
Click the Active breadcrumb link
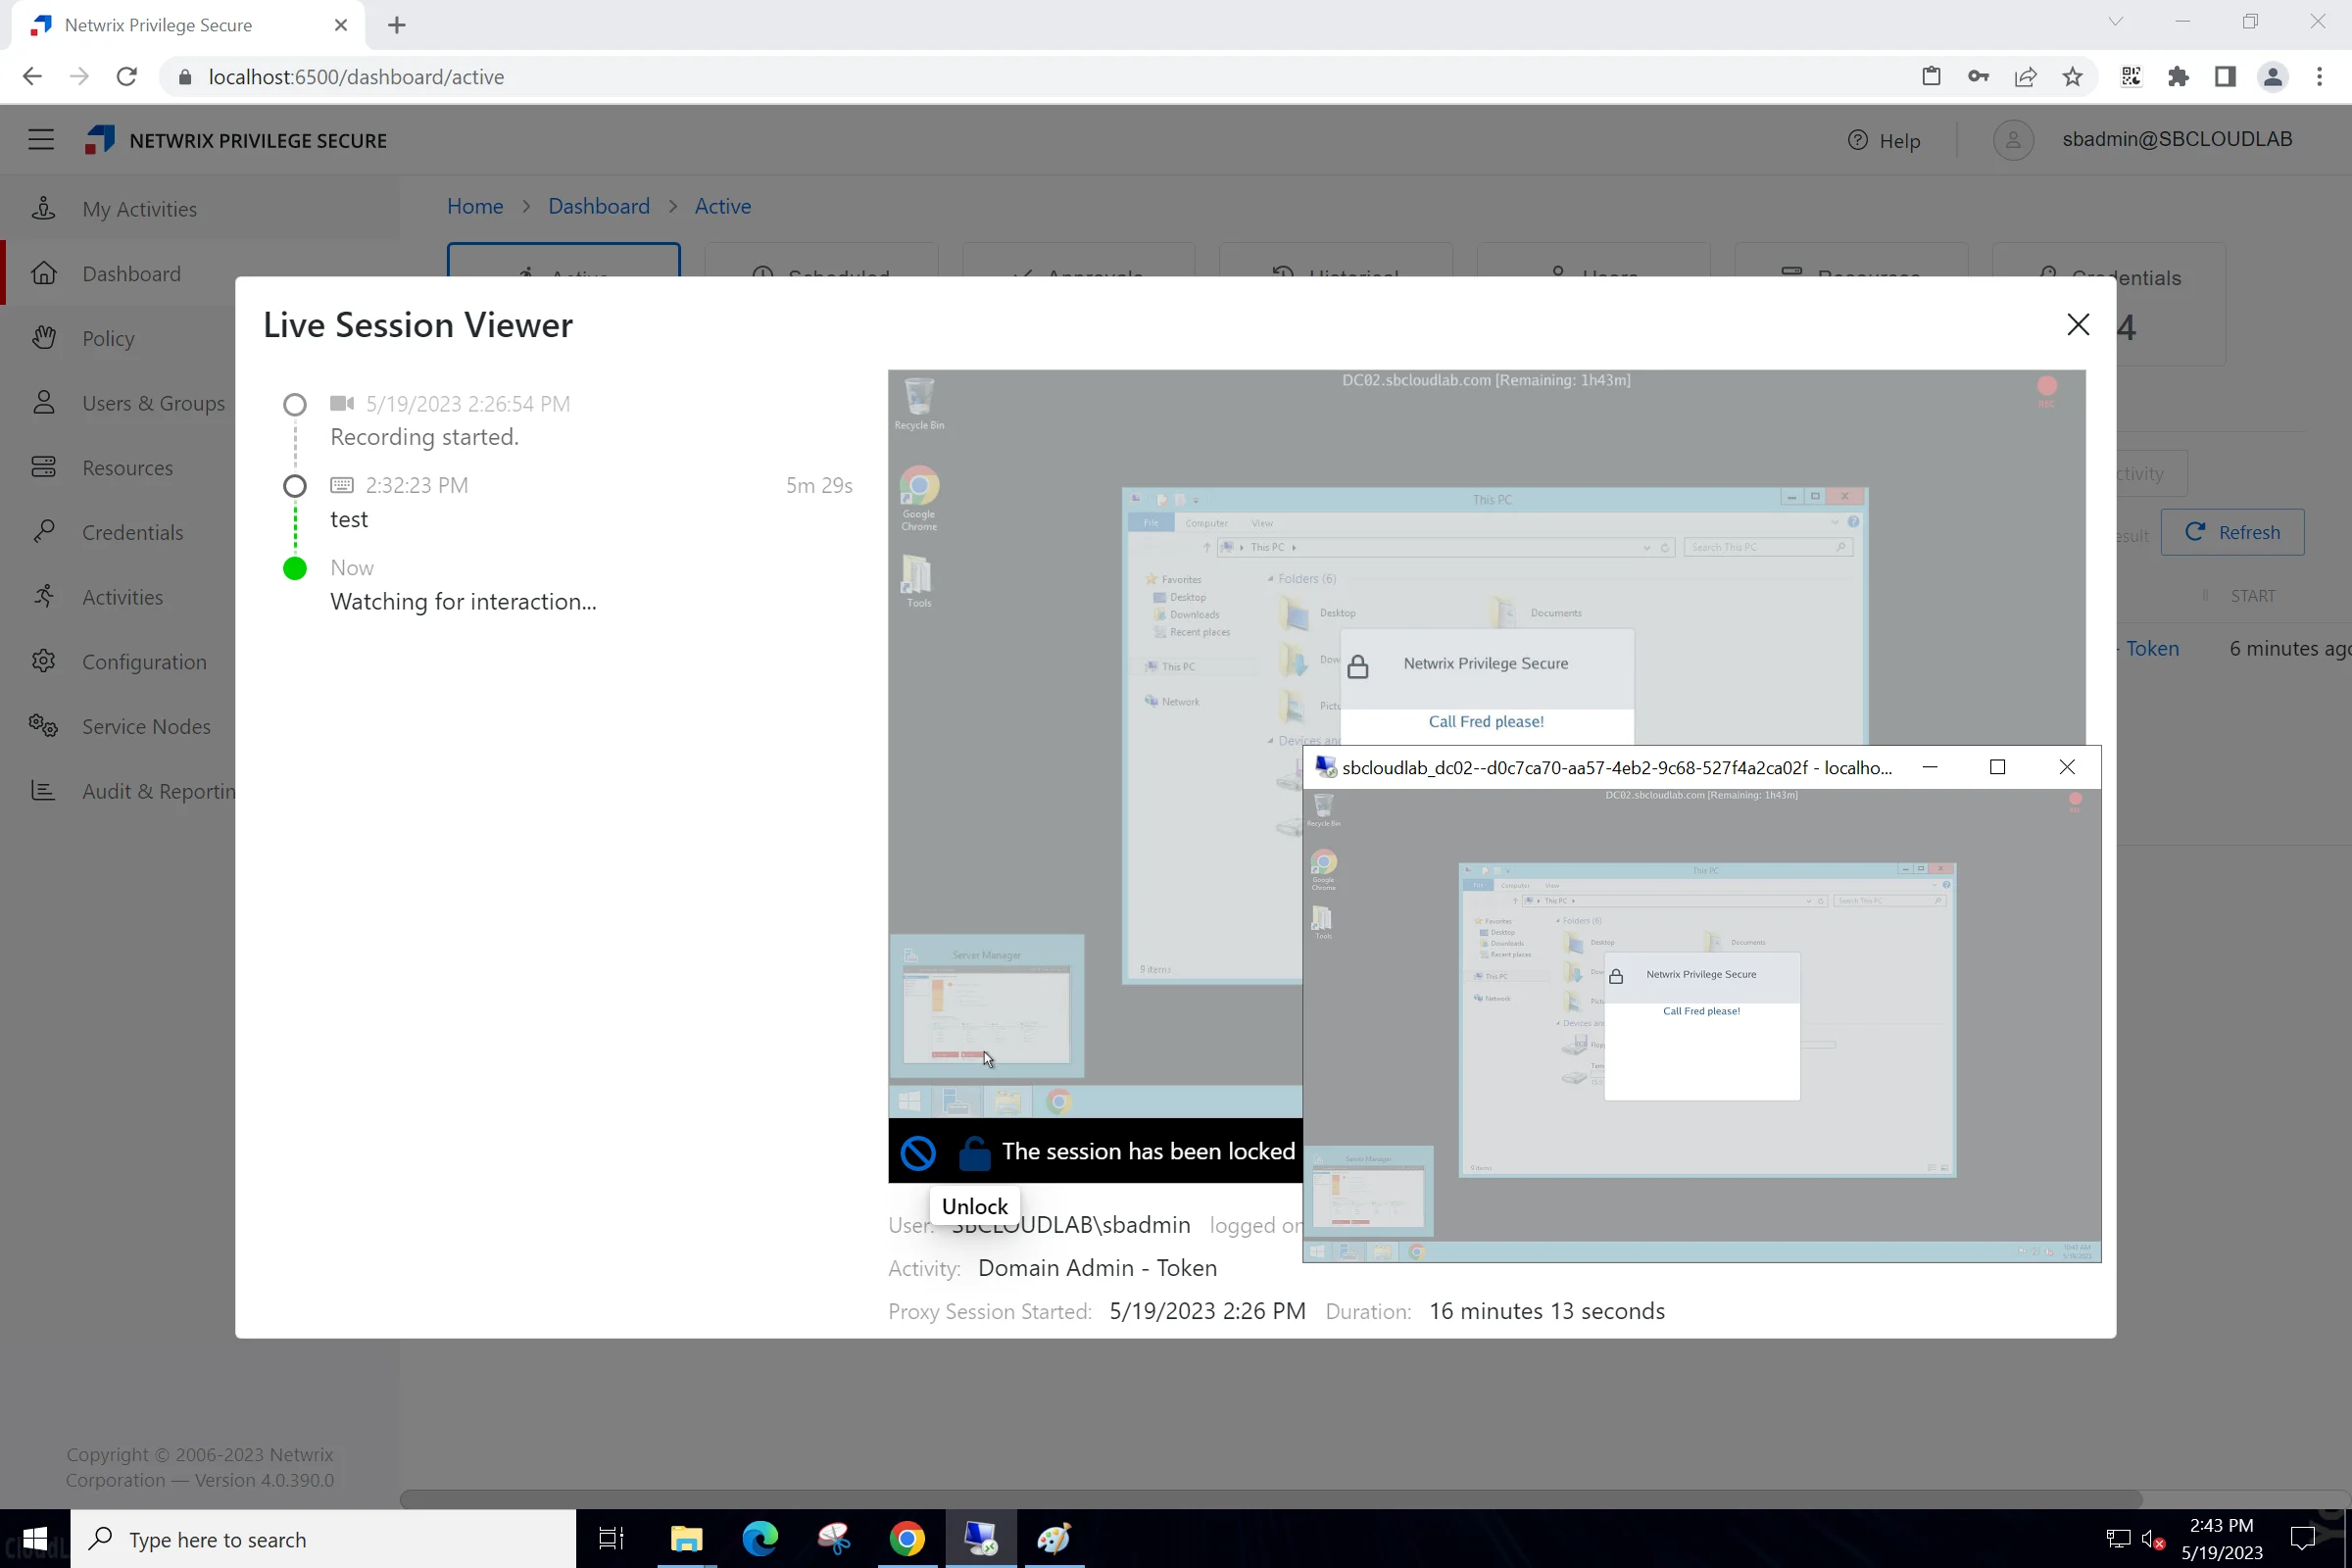(722, 206)
